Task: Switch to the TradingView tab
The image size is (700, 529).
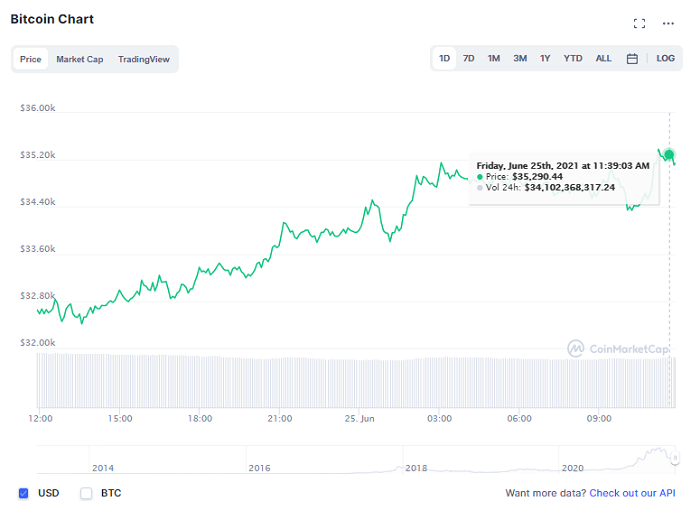Action: coord(143,59)
